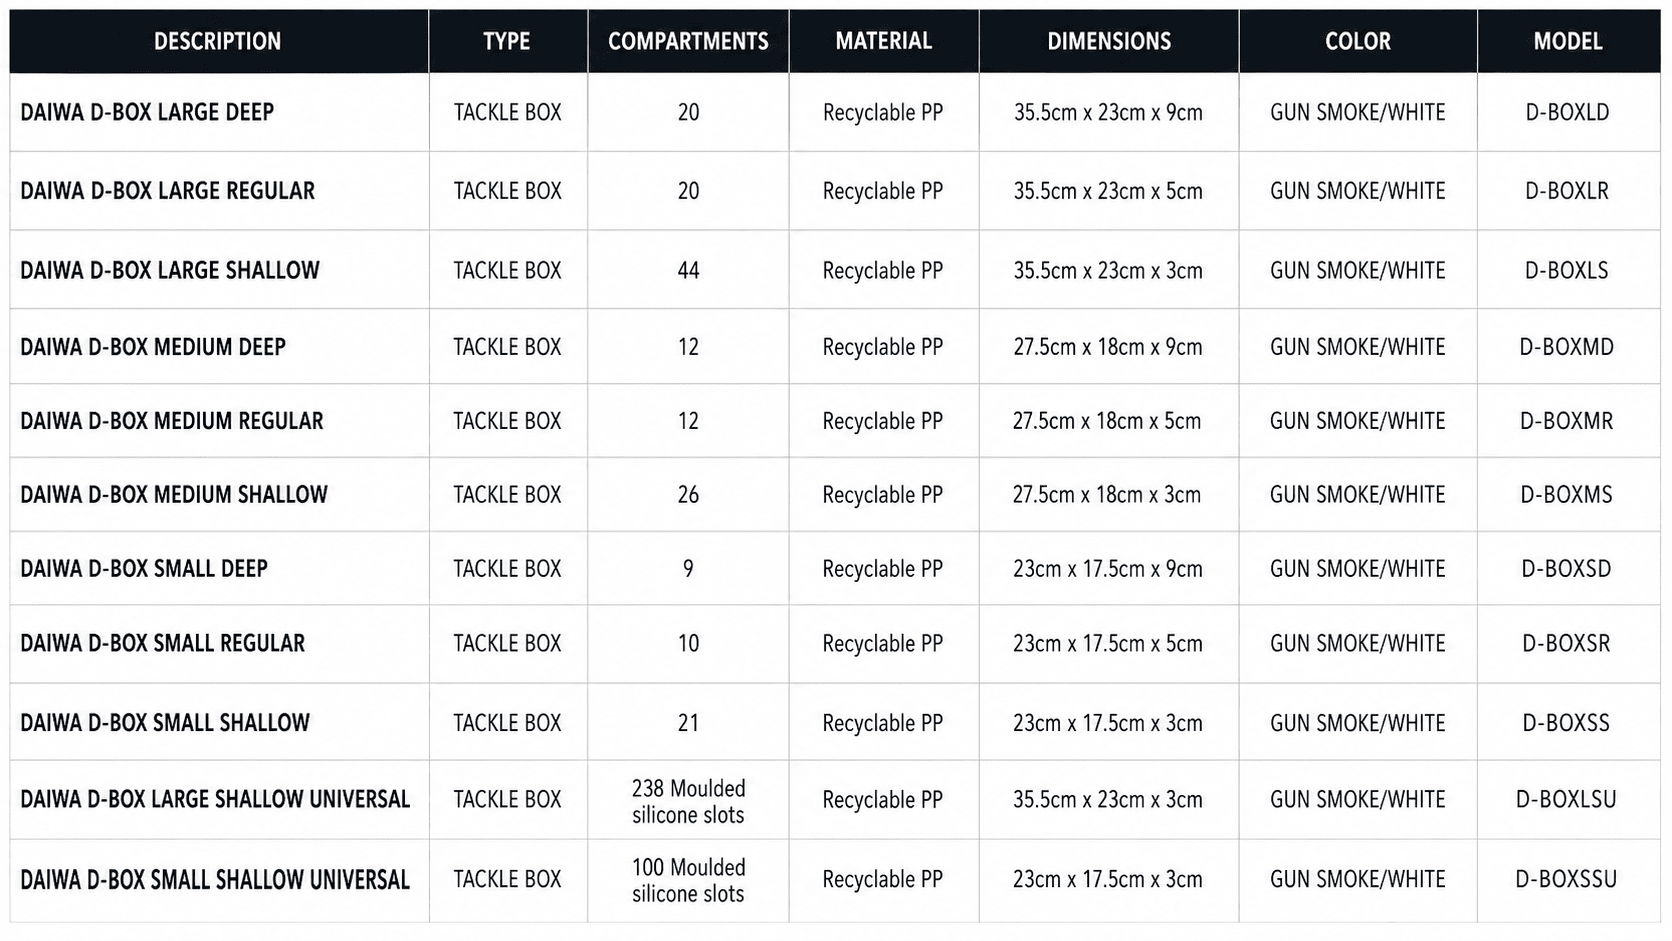Image resolution: width=1672 pixels, height=941 pixels.
Task: Select DAIWA D-BOX SMALL SHALLOW UNIVERSAL description
Action: [215, 880]
